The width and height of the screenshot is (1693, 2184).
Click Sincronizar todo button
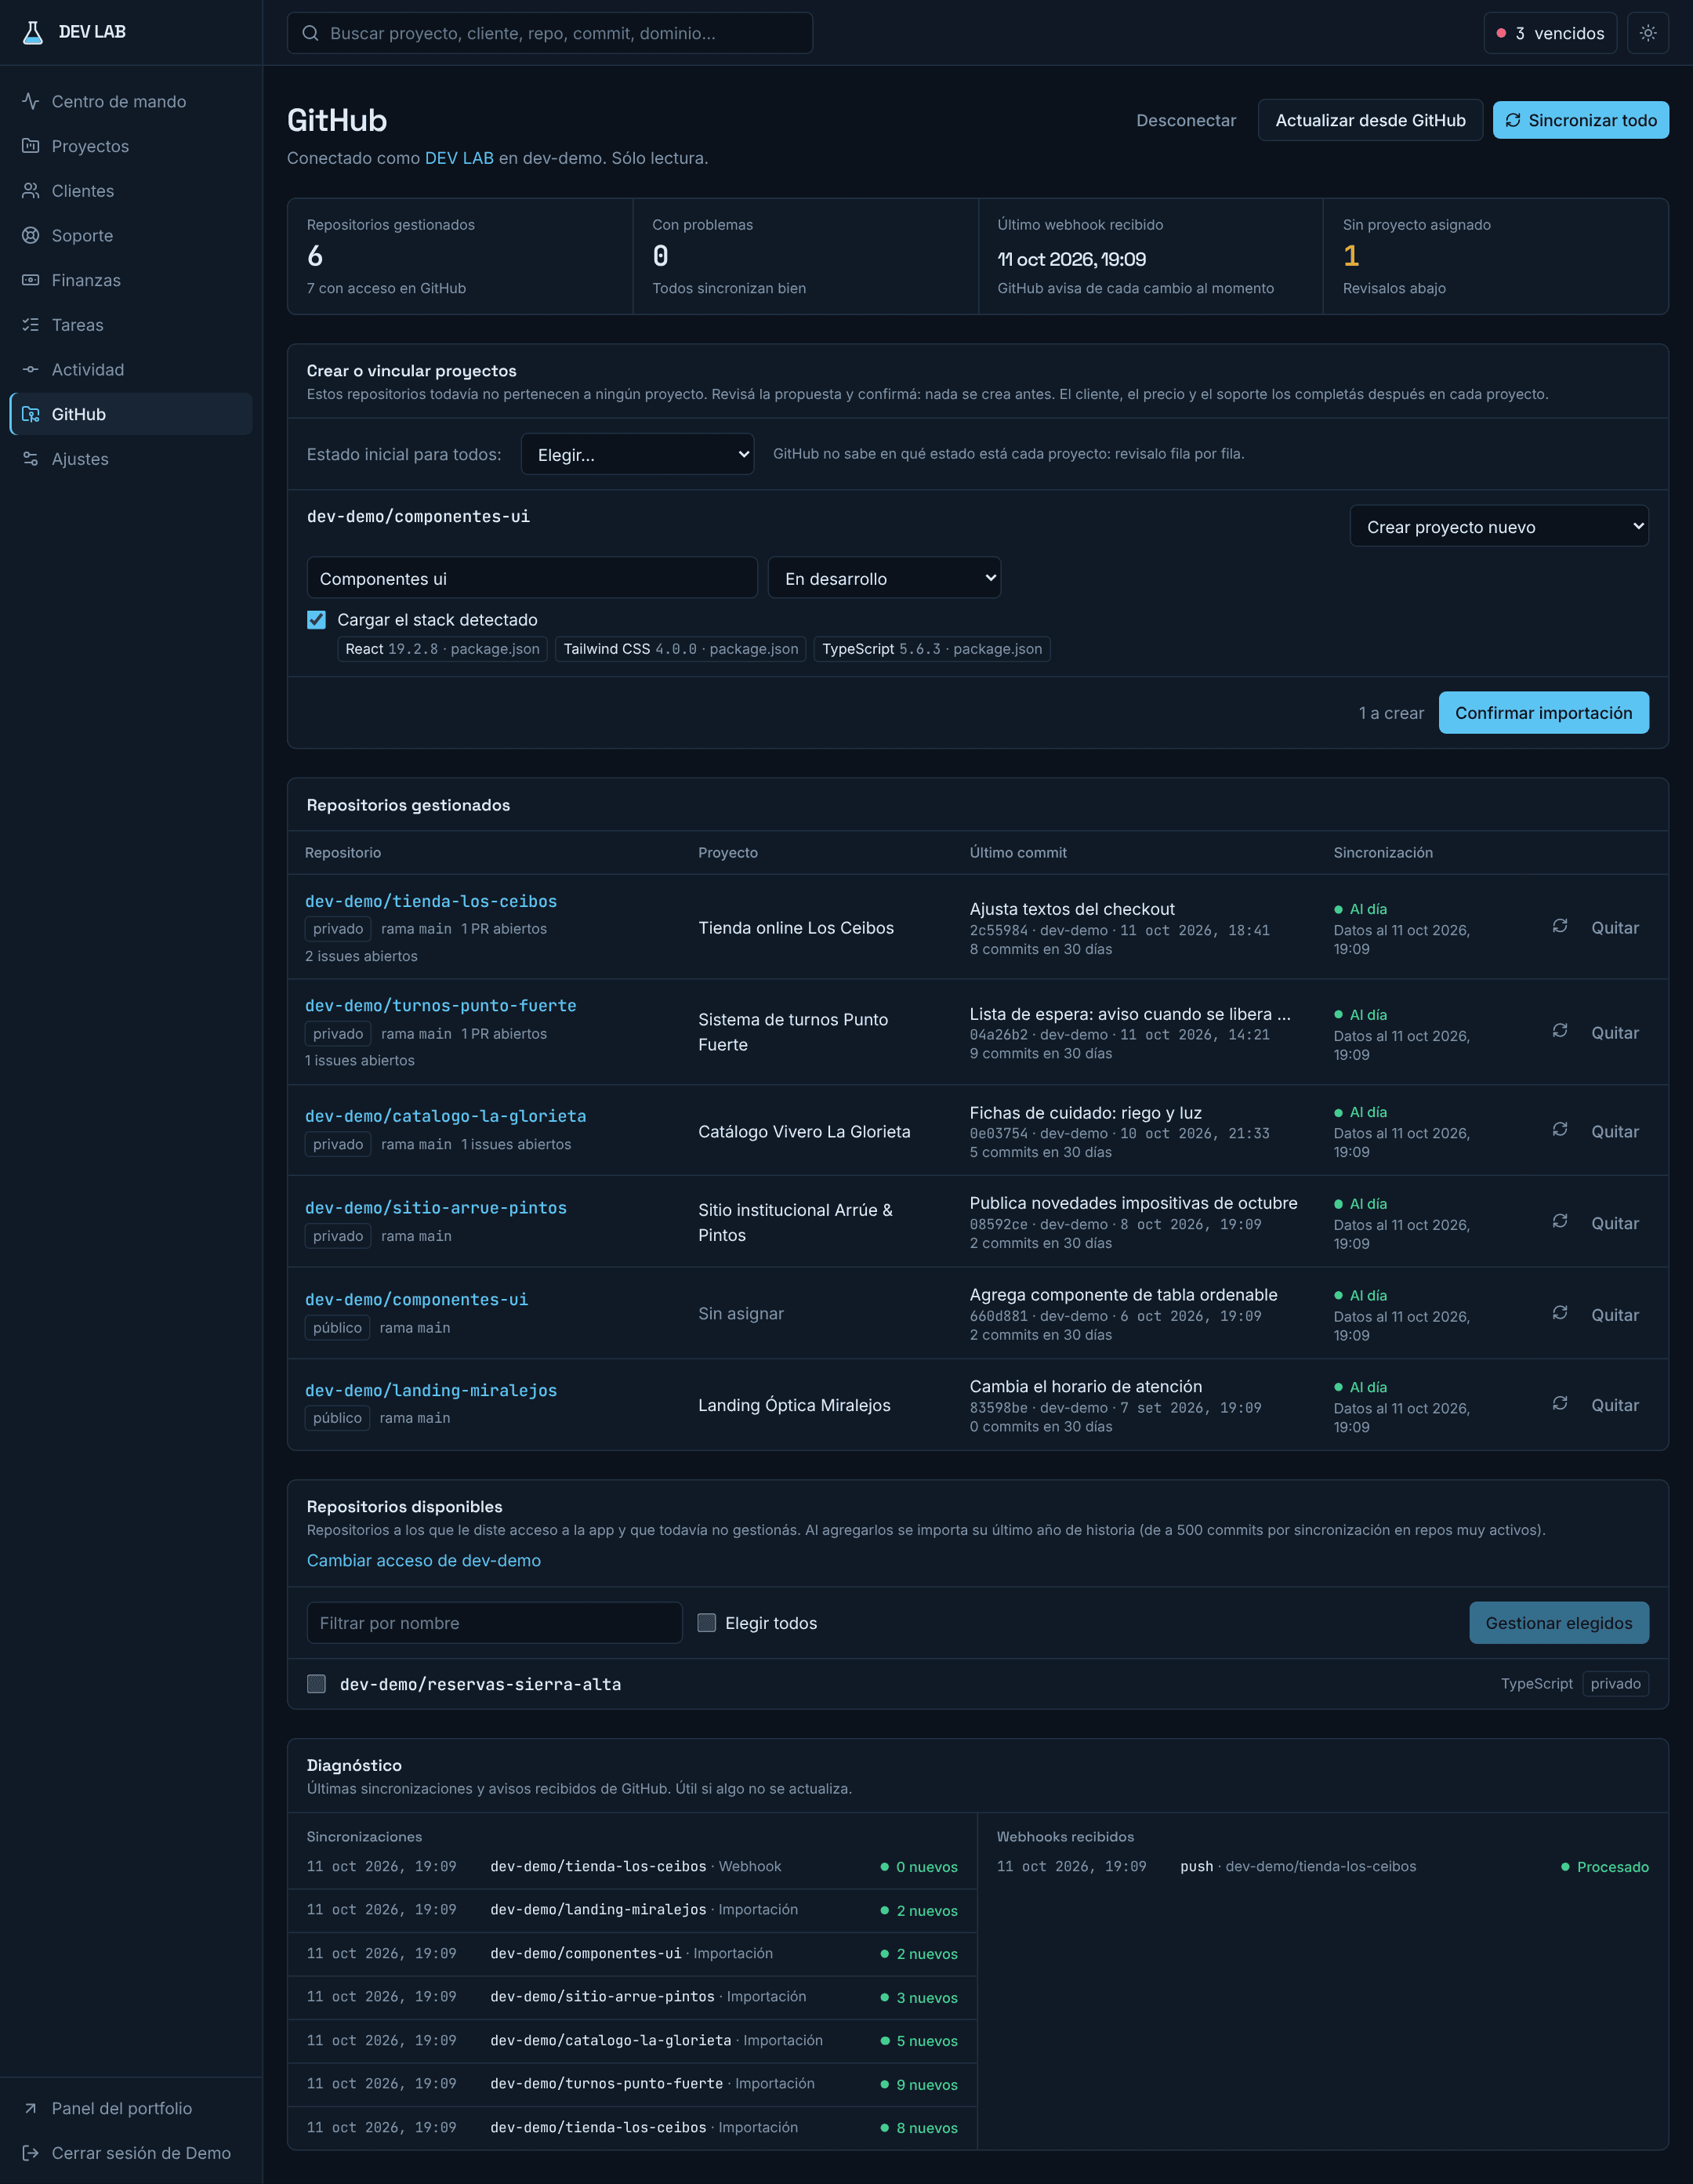tap(1580, 120)
